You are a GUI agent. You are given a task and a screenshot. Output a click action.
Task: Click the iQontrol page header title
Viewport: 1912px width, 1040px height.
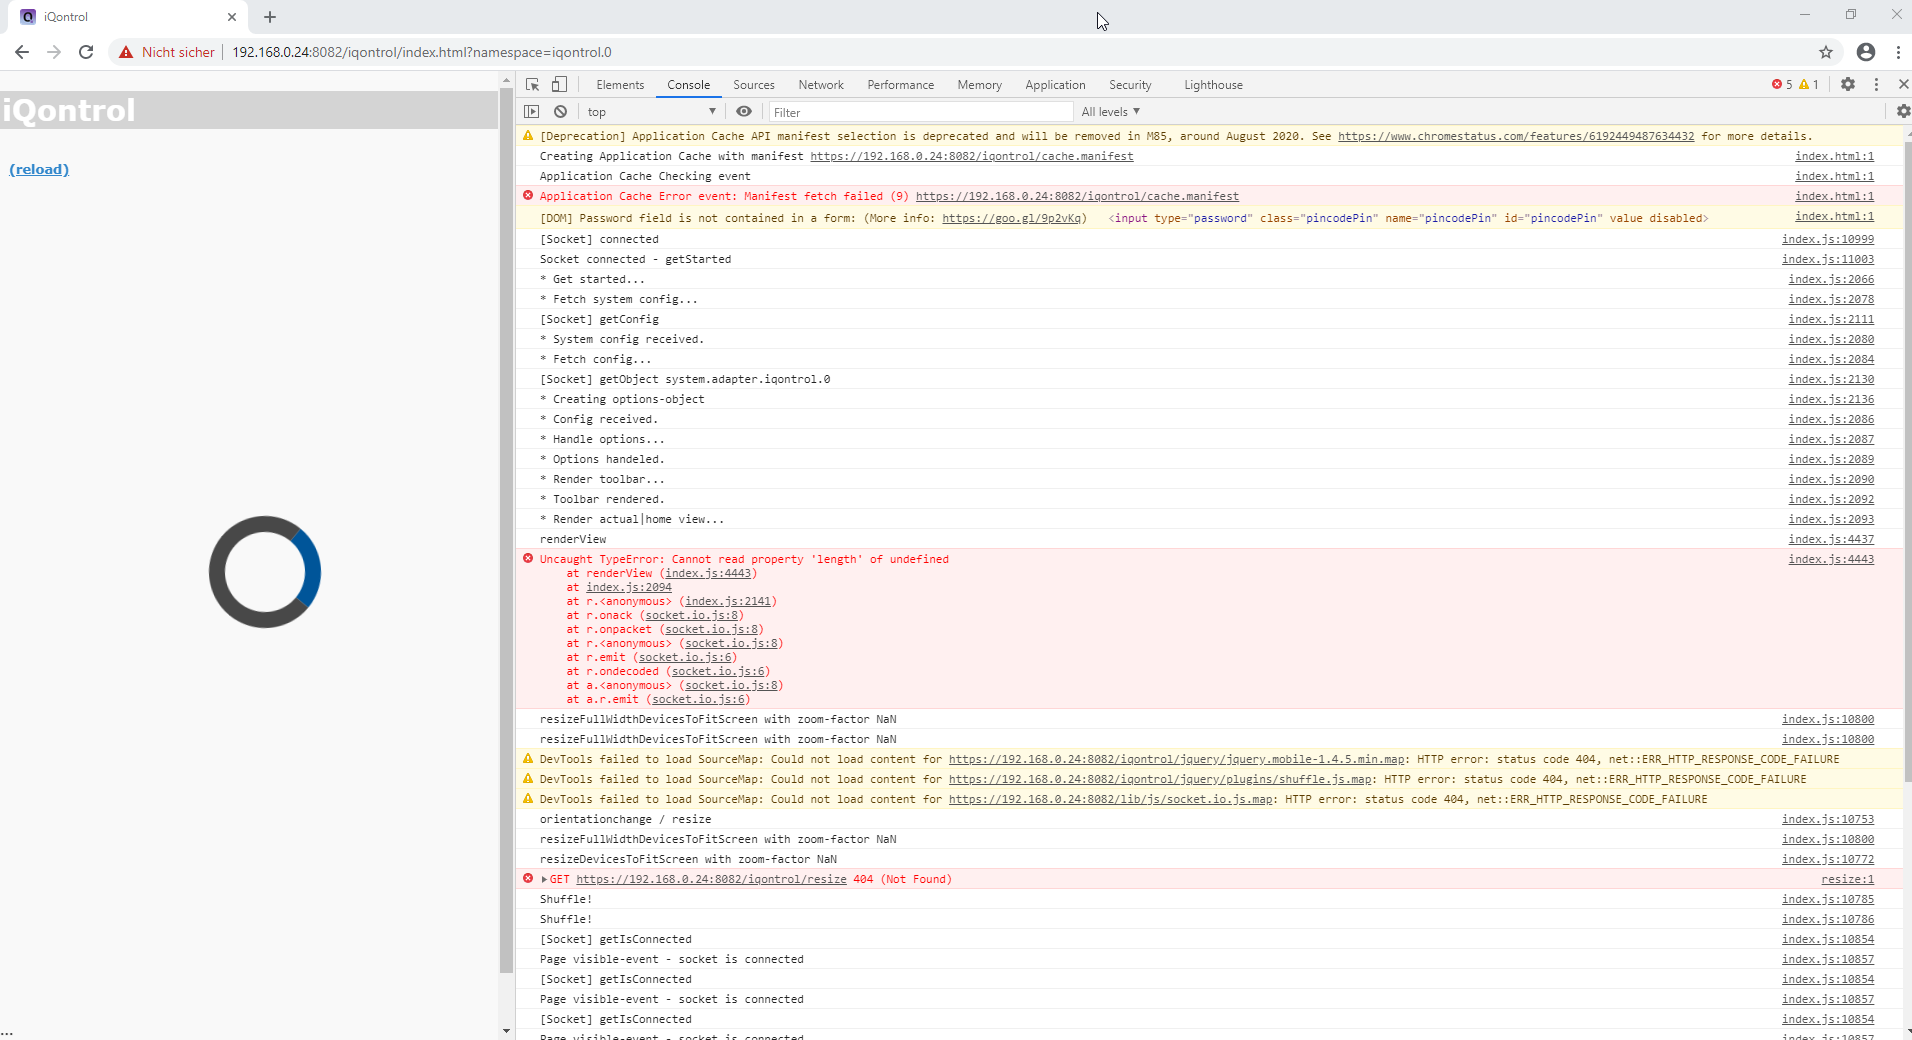(69, 110)
